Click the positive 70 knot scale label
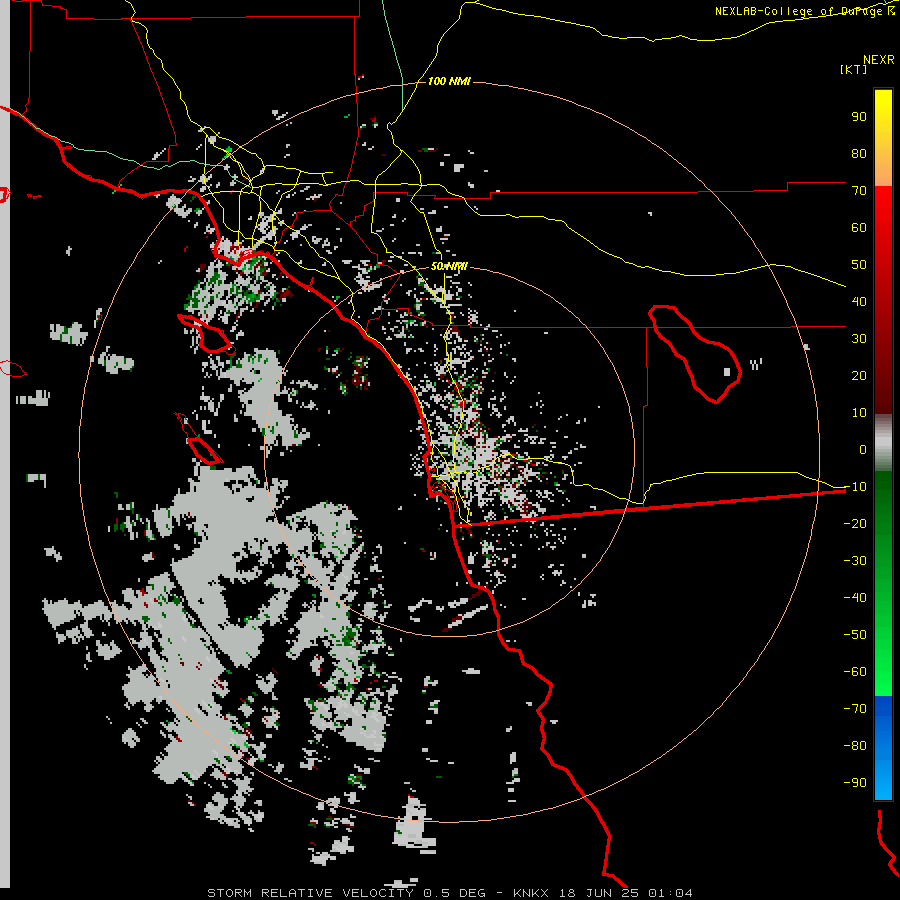The height and width of the screenshot is (900, 900). point(859,191)
